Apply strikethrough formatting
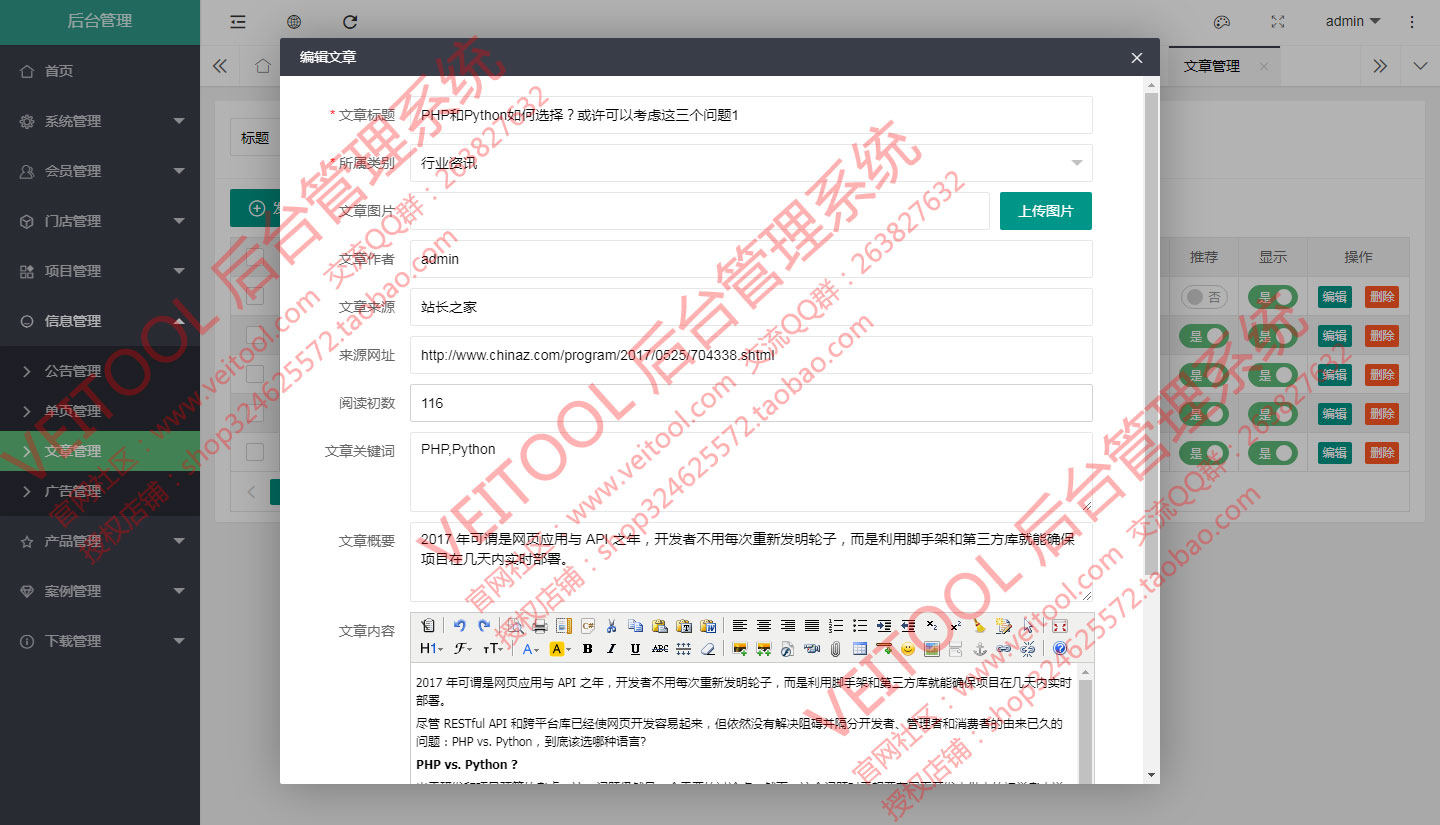1440x825 pixels. coord(660,649)
